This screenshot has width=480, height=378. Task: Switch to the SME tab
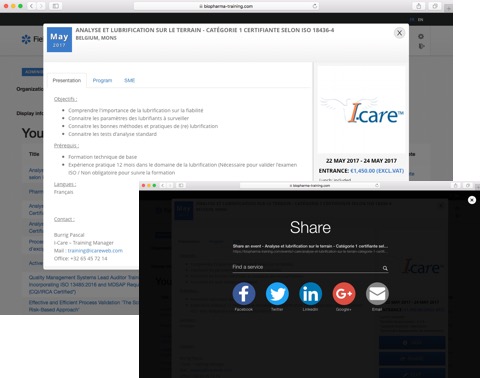click(129, 80)
